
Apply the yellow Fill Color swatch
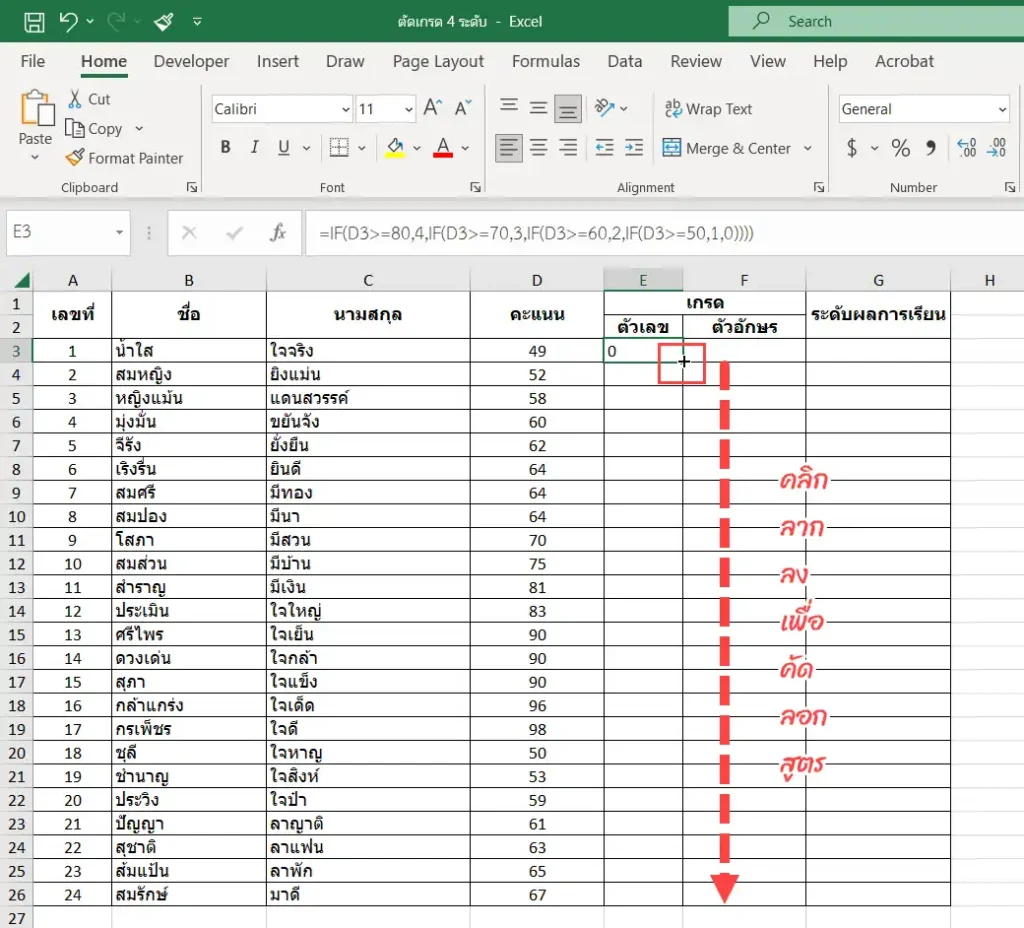(394, 148)
